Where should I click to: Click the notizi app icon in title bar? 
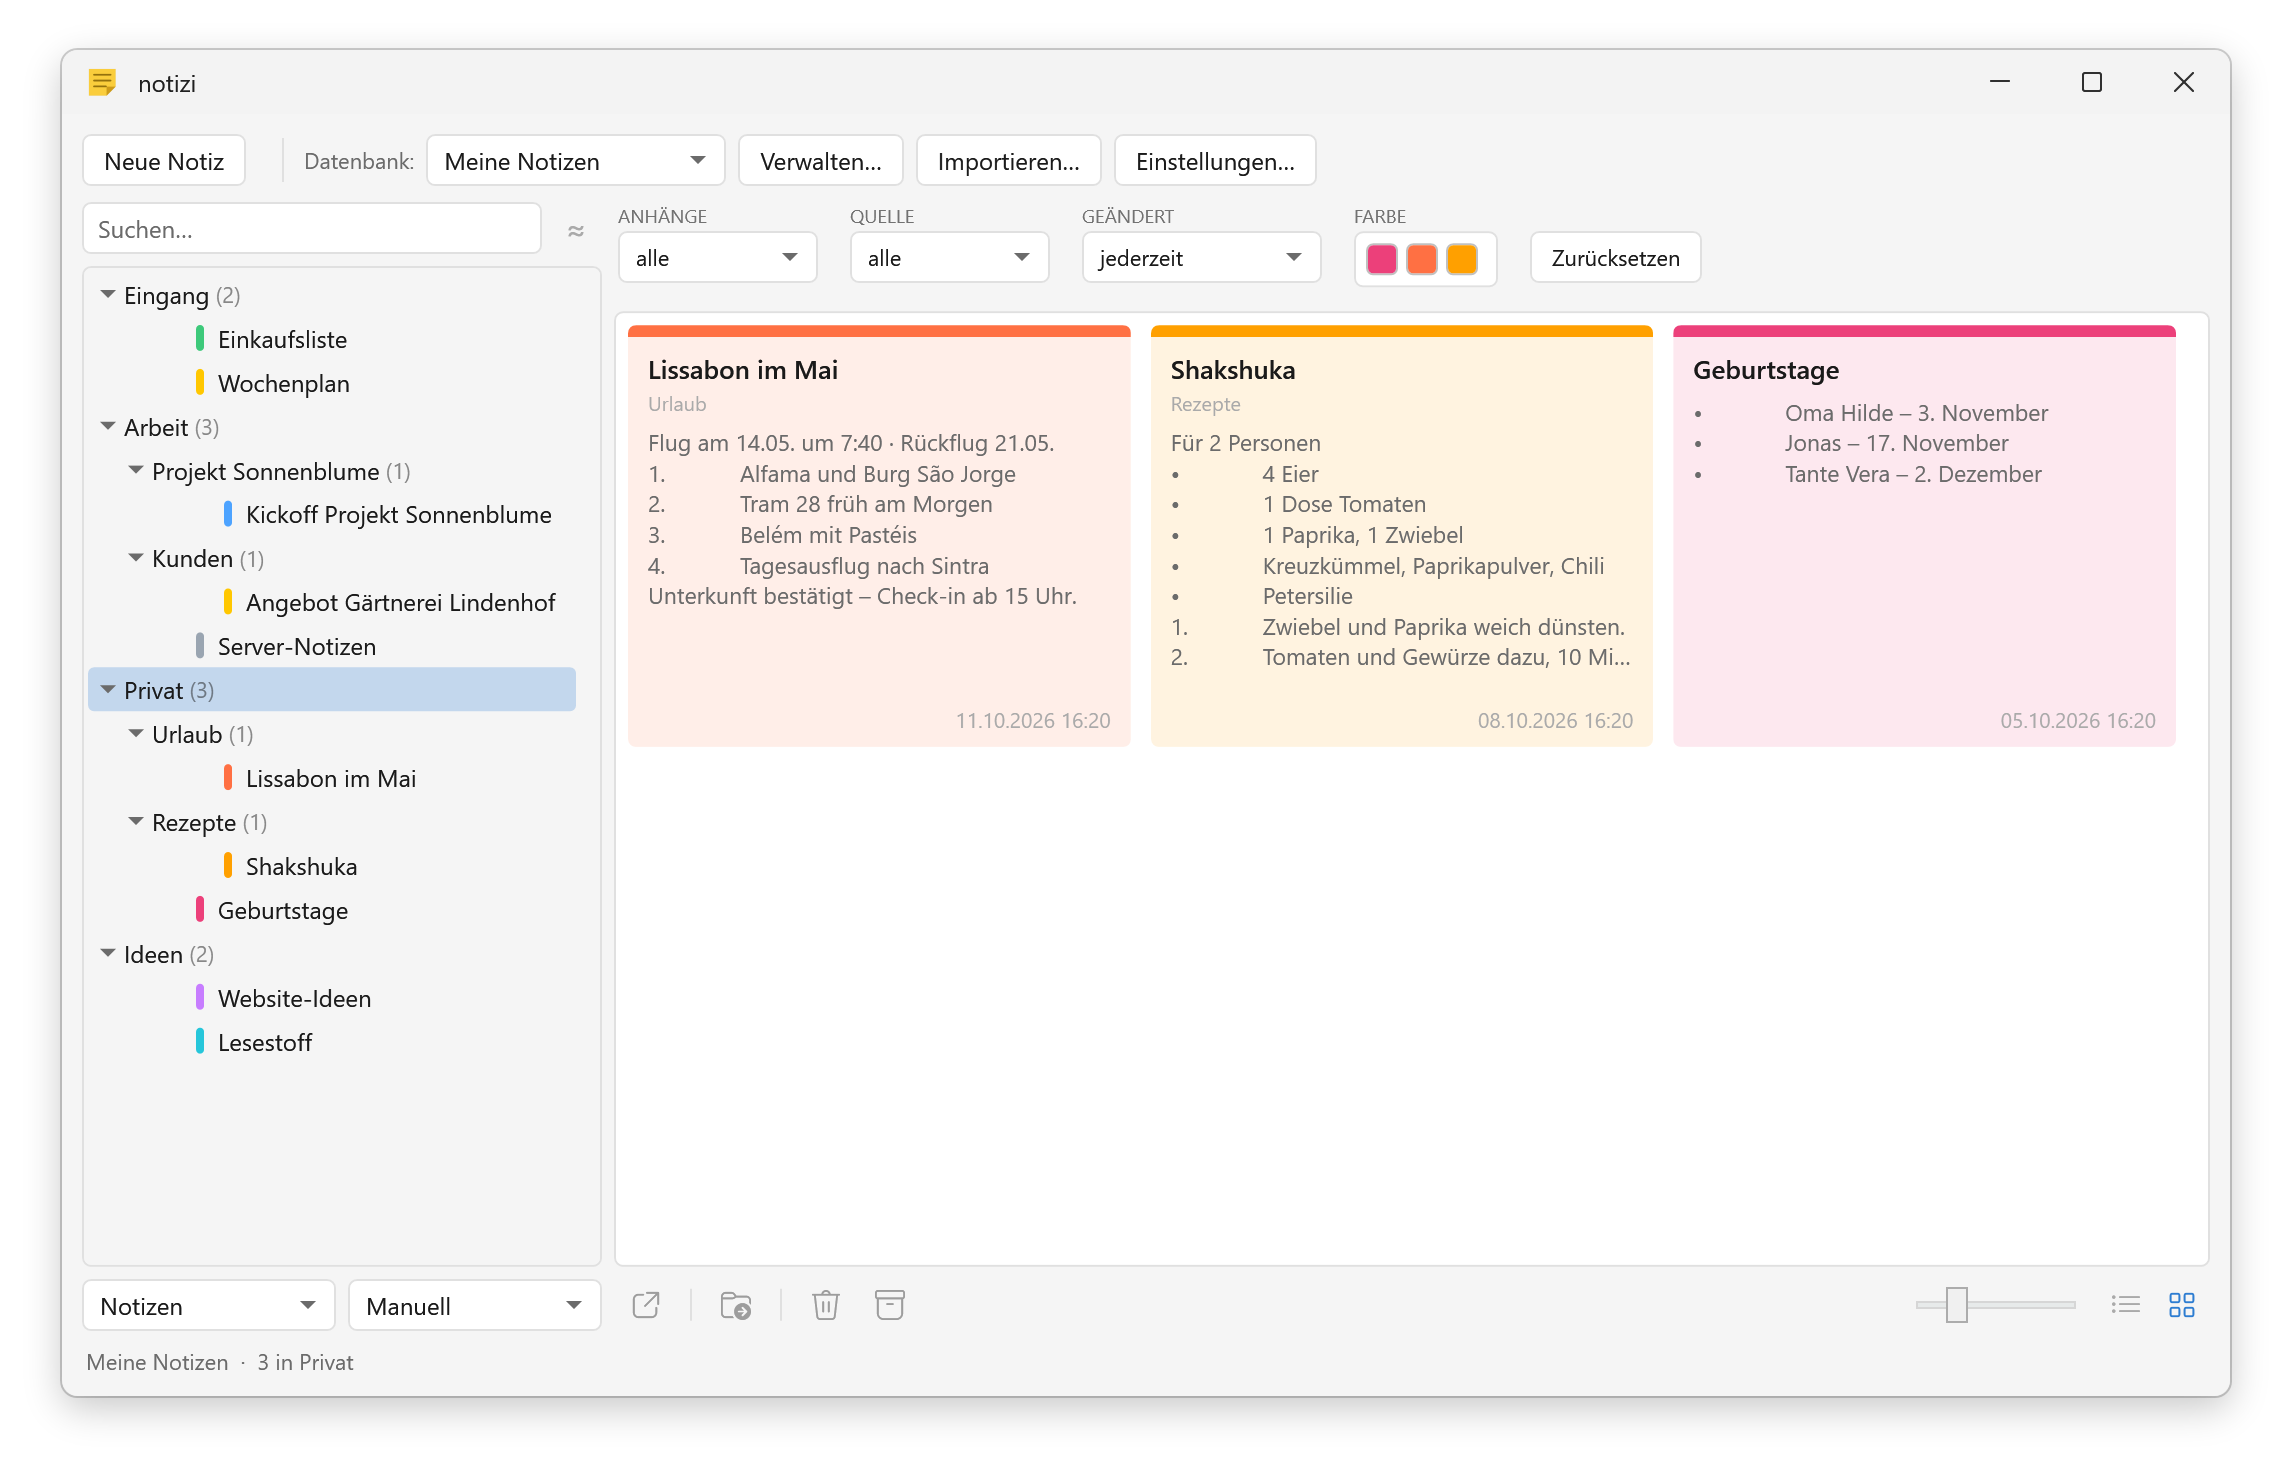click(103, 83)
